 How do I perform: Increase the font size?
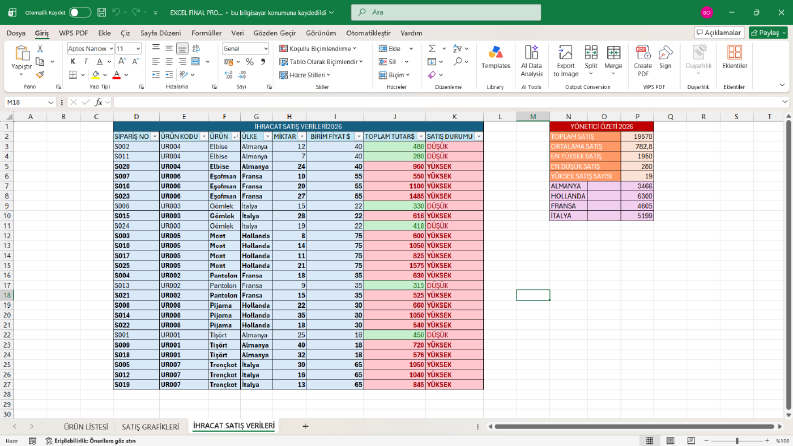pyautogui.click(x=122, y=62)
